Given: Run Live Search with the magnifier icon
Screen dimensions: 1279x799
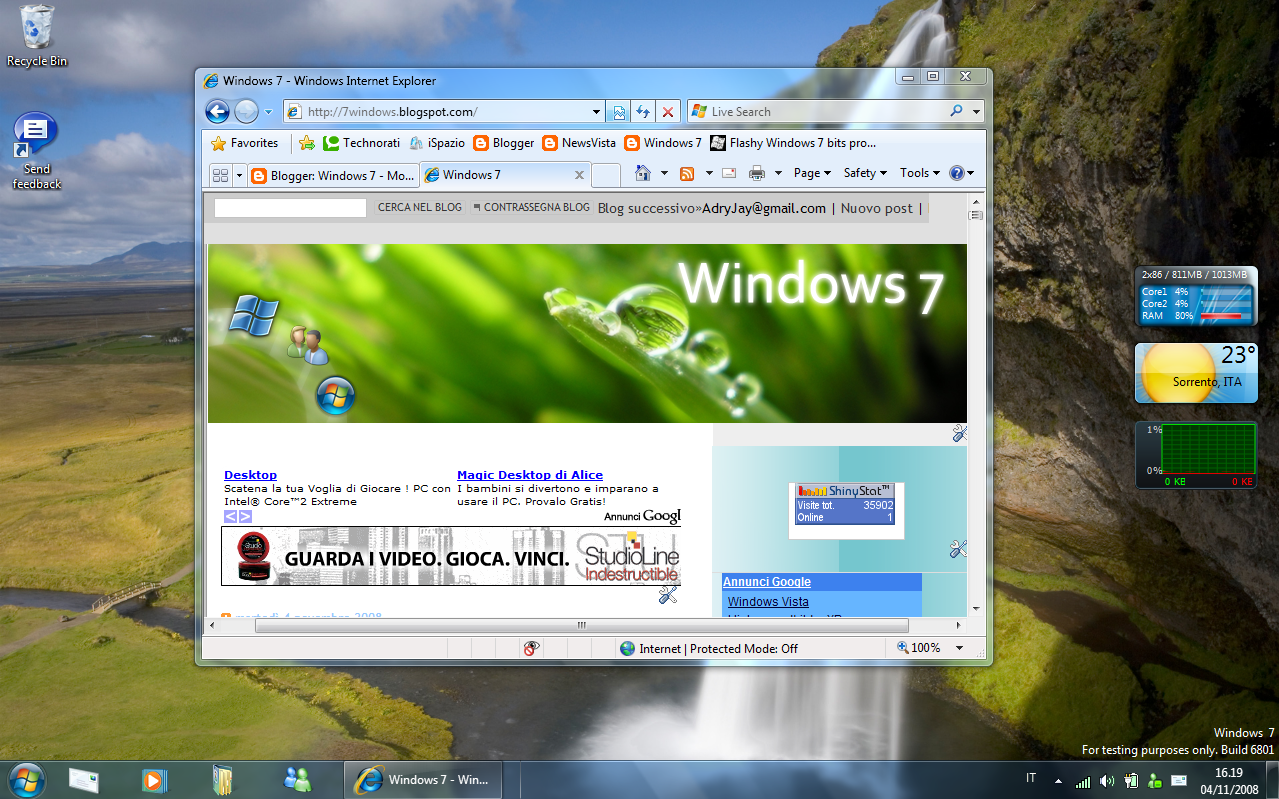Looking at the screenshot, I should point(956,111).
